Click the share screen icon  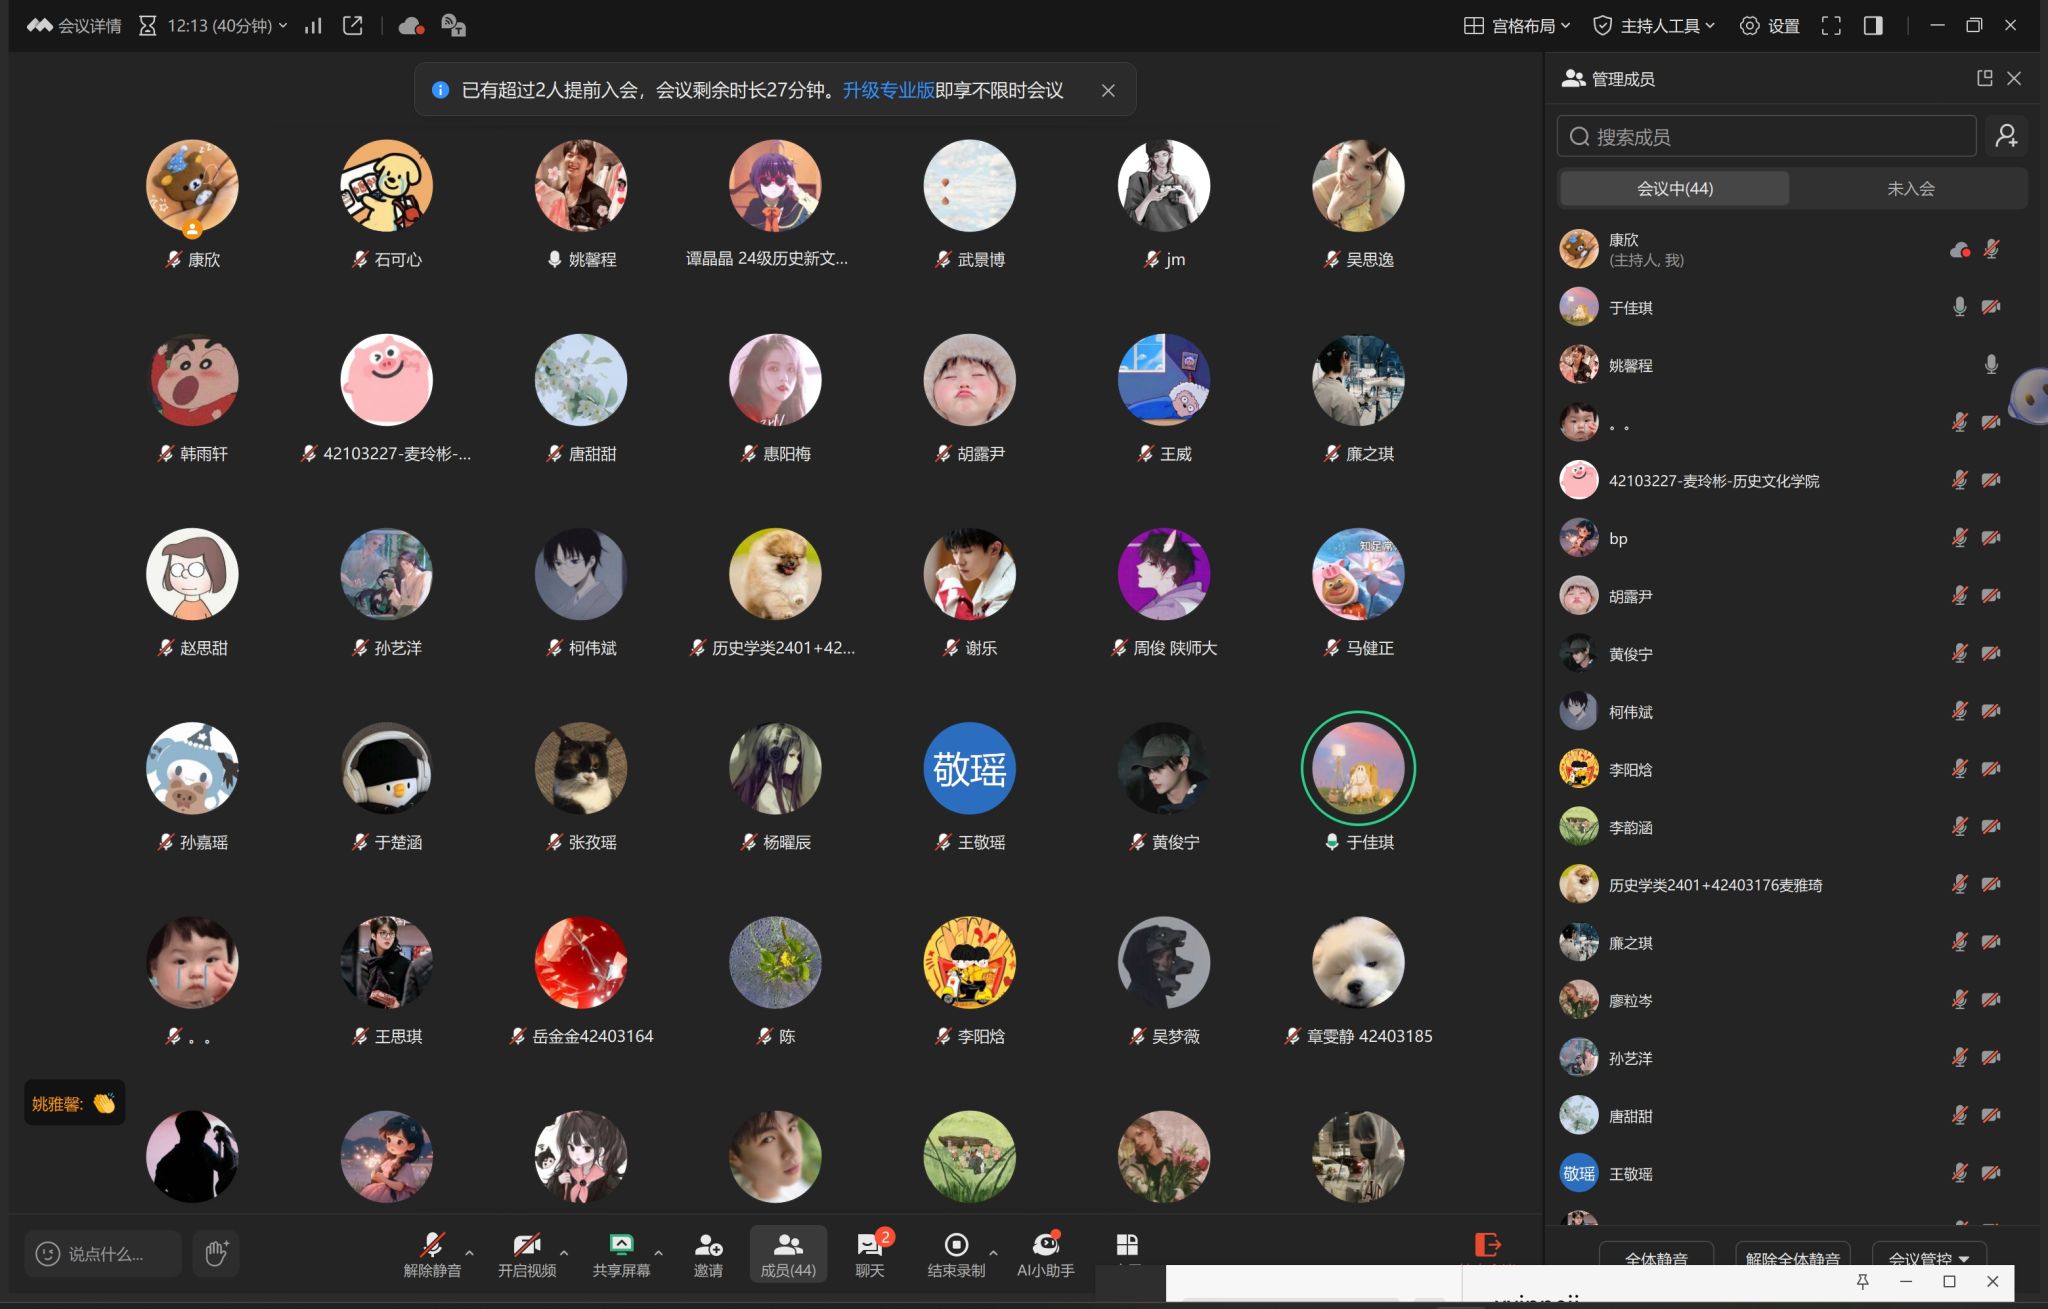(x=621, y=1245)
